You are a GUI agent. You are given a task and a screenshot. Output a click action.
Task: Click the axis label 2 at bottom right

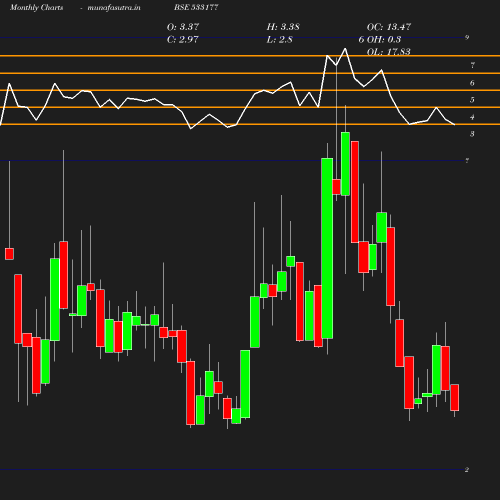click(467, 470)
